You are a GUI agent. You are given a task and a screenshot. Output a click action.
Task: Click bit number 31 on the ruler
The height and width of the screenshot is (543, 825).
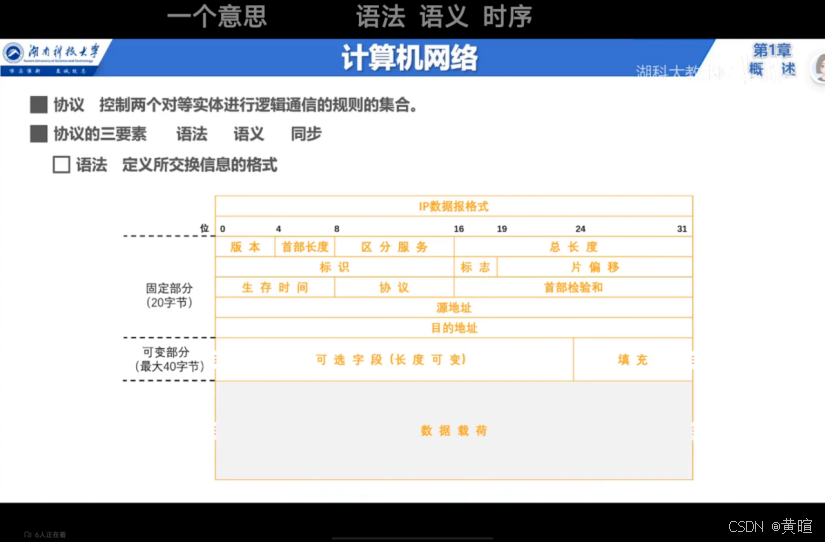(x=682, y=229)
